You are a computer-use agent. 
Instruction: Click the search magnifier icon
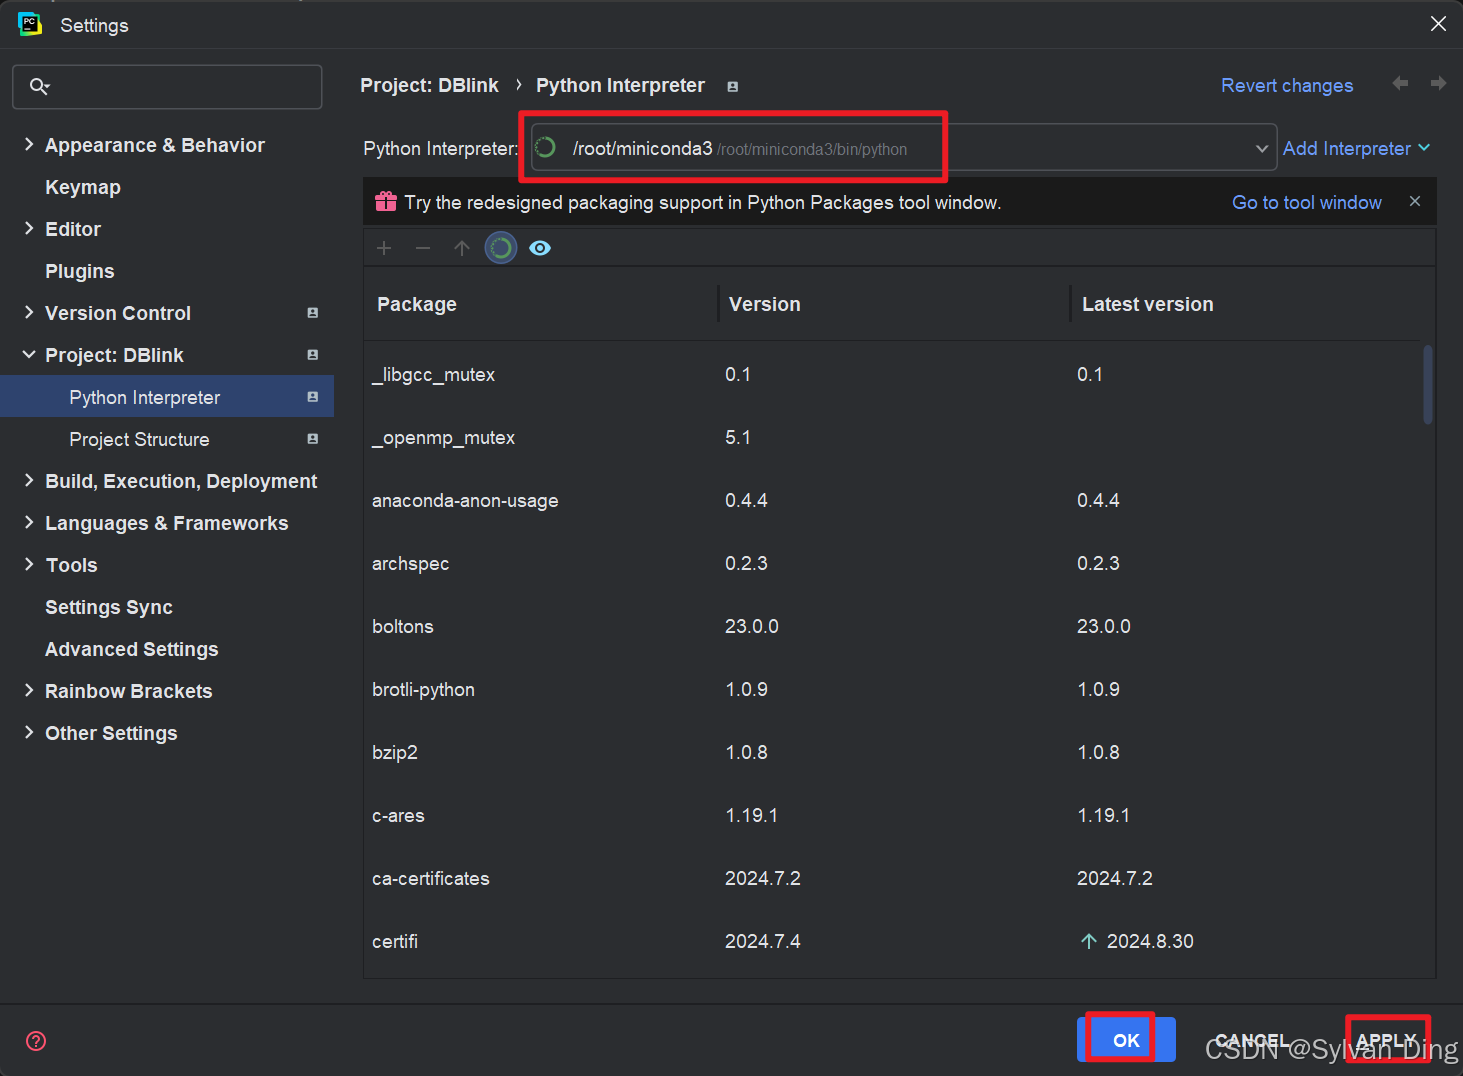(x=39, y=87)
